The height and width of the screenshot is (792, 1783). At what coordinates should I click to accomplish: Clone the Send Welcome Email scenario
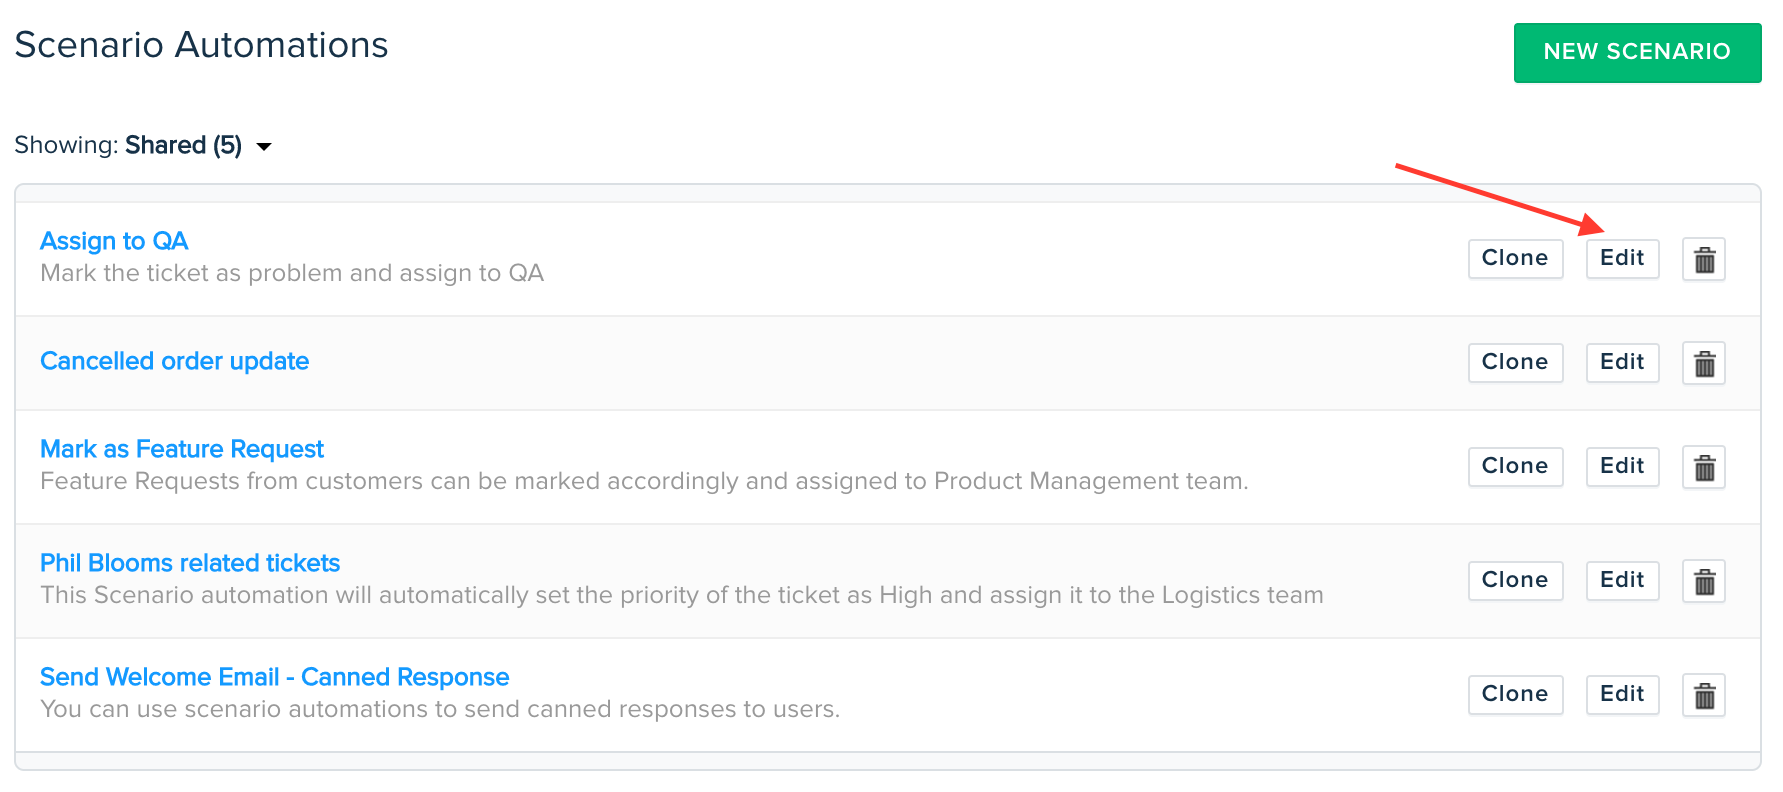pyautogui.click(x=1514, y=694)
